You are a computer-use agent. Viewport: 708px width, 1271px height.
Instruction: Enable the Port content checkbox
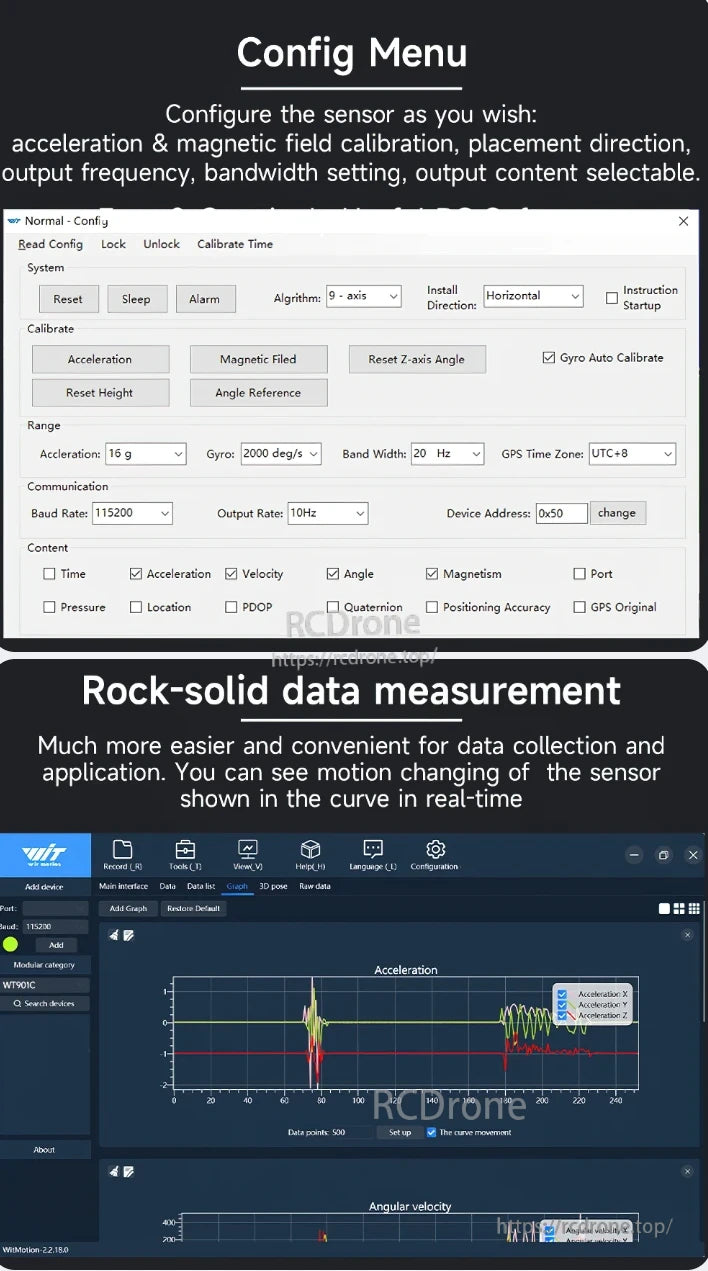click(579, 574)
